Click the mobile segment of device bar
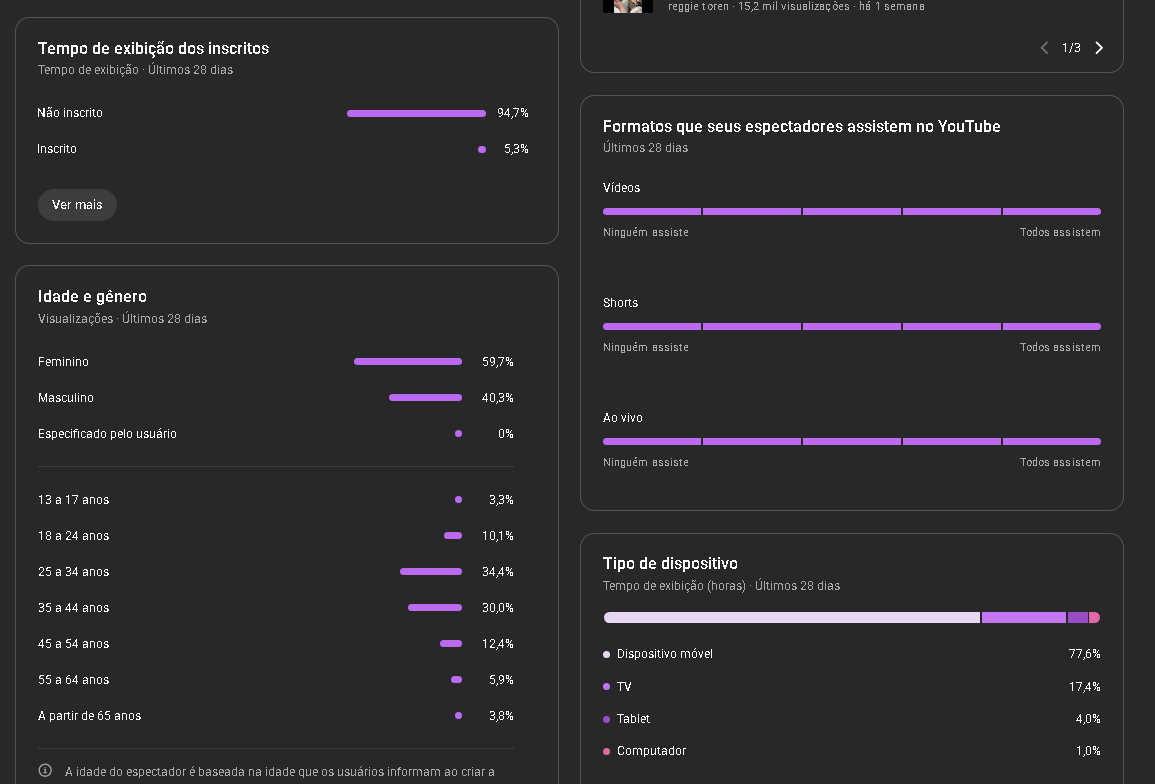Image resolution: width=1155 pixels, height=784 pixels. (791, 618)
